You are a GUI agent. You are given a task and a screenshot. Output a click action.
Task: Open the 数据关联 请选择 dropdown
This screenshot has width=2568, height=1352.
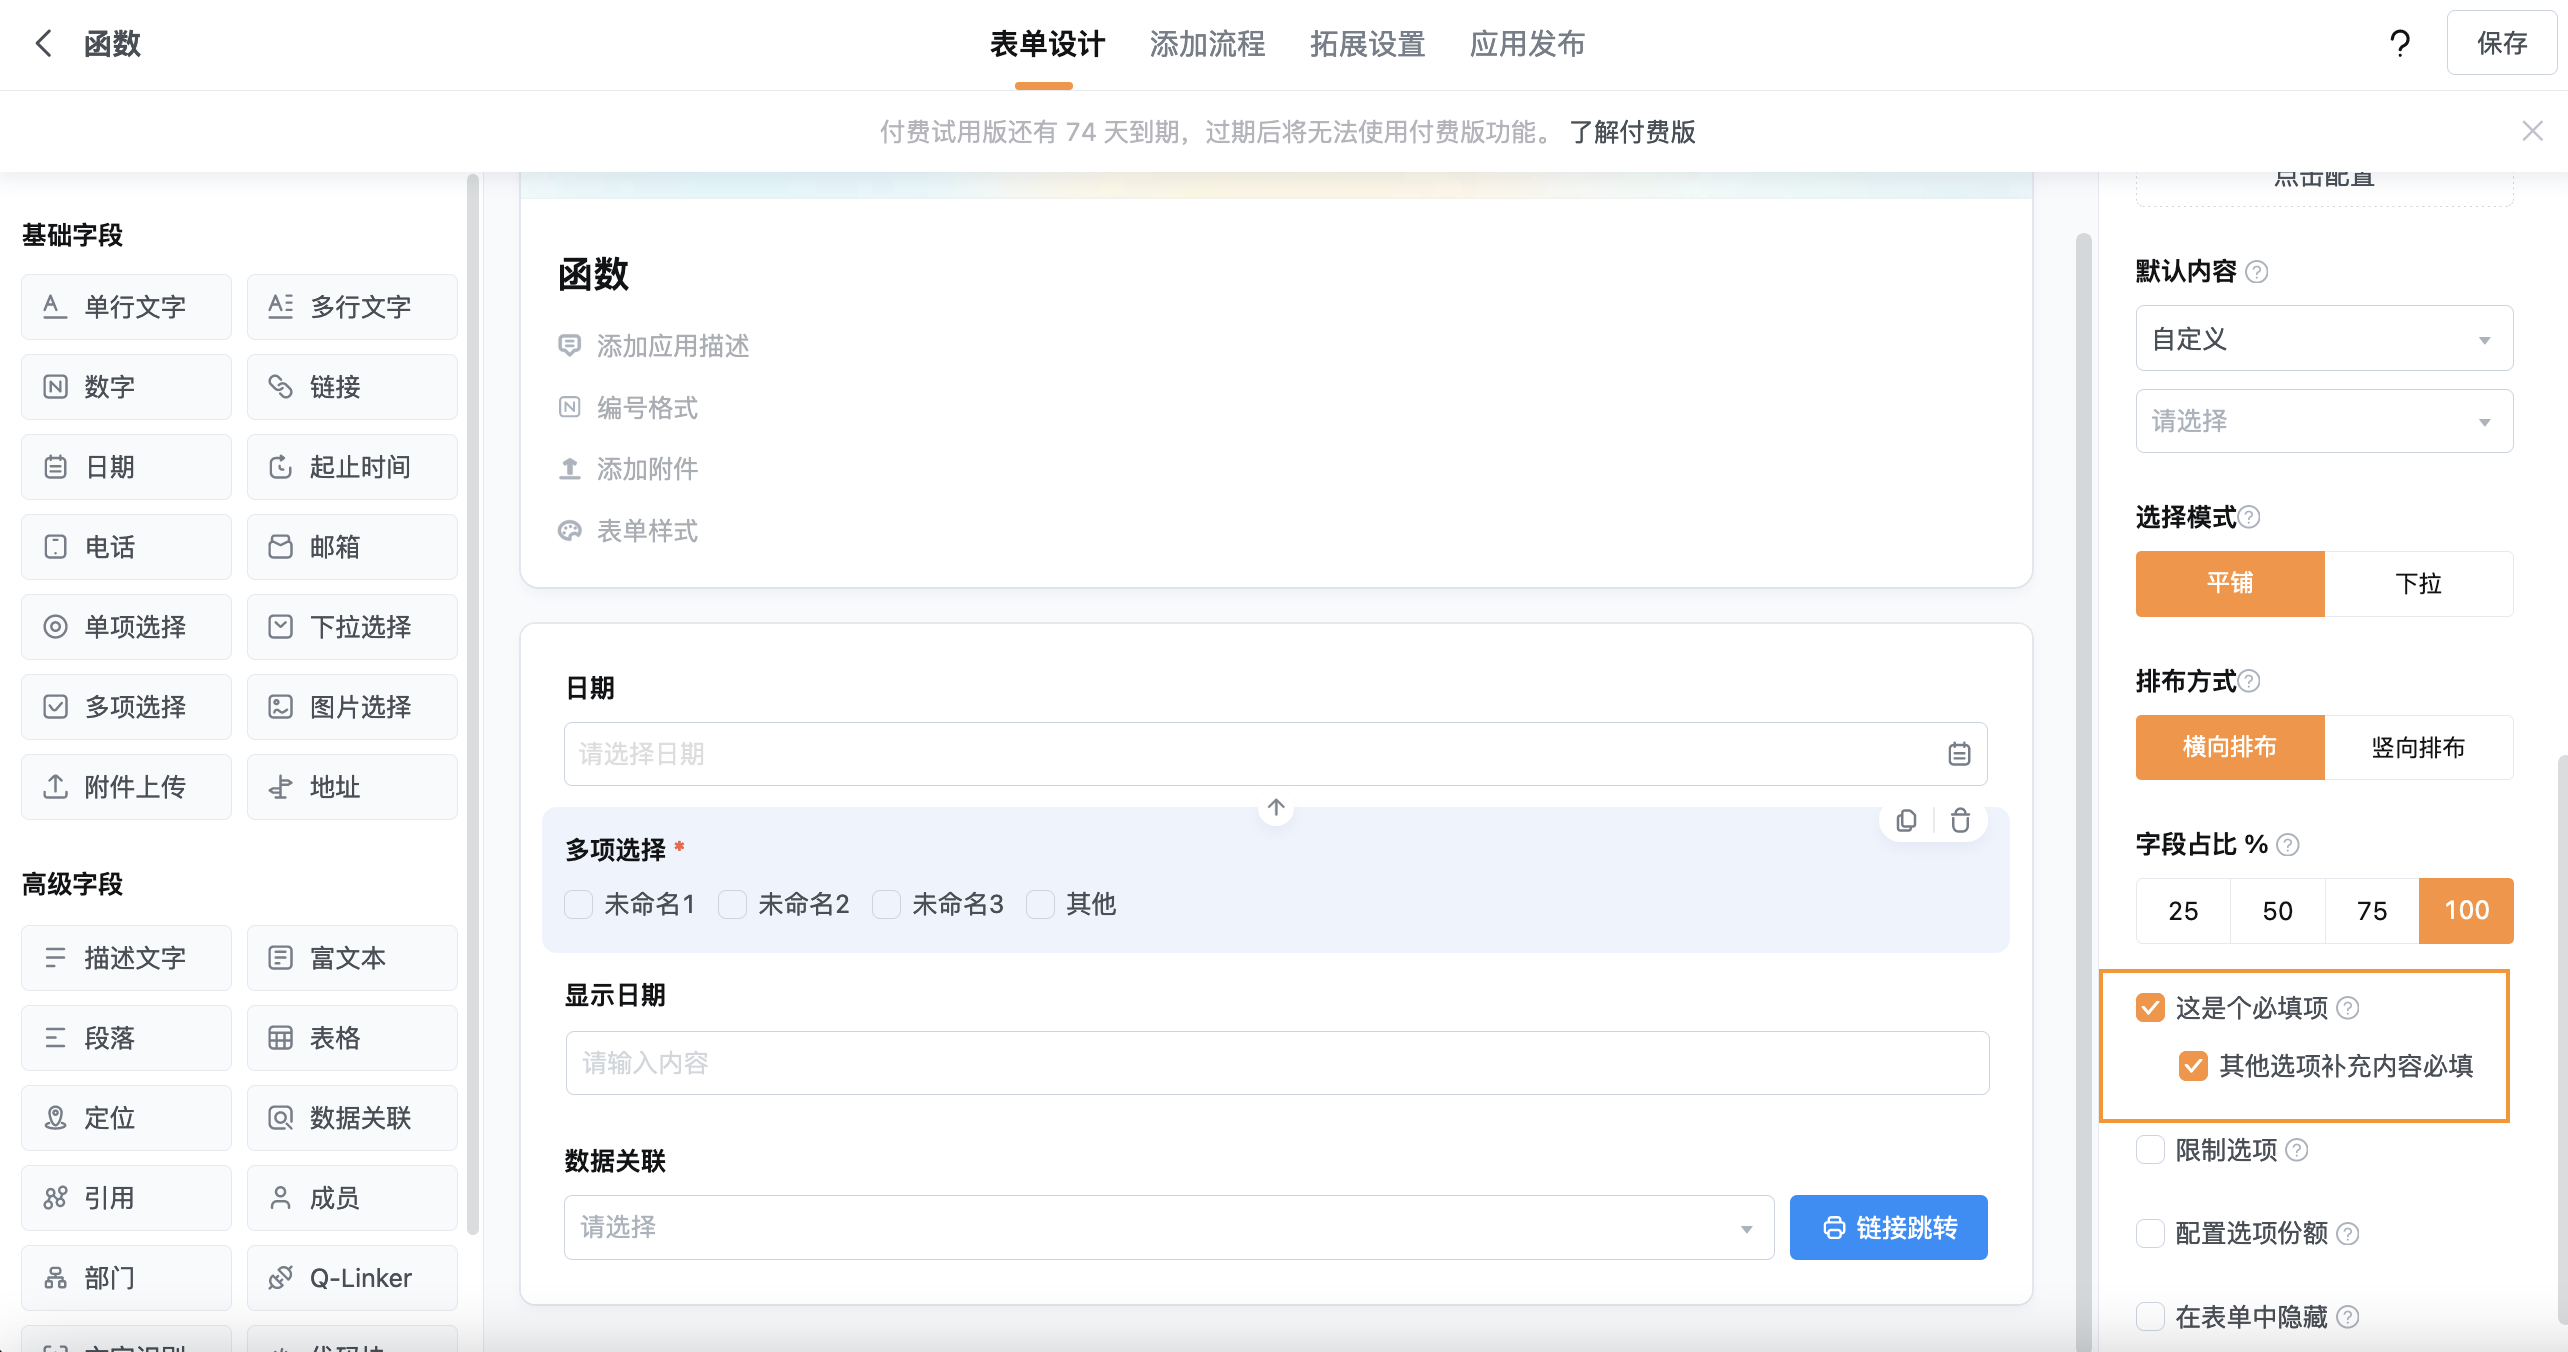[x=1168, y=1227]
